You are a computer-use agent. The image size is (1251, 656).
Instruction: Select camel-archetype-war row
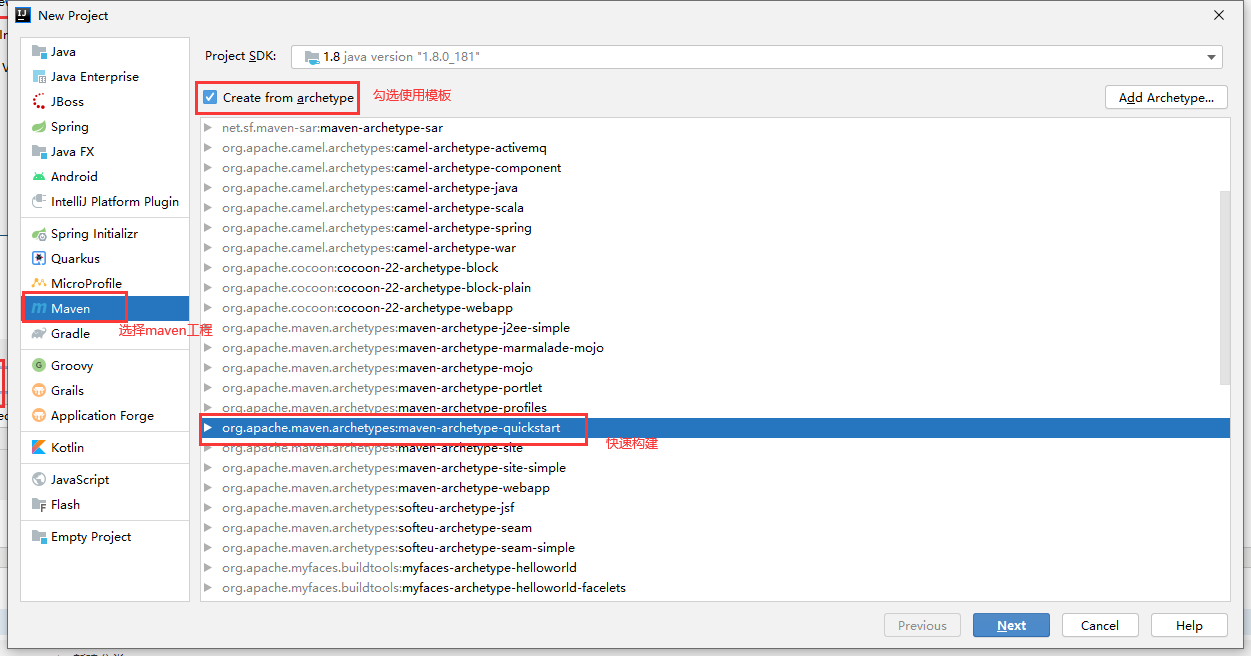click(715, 248)
